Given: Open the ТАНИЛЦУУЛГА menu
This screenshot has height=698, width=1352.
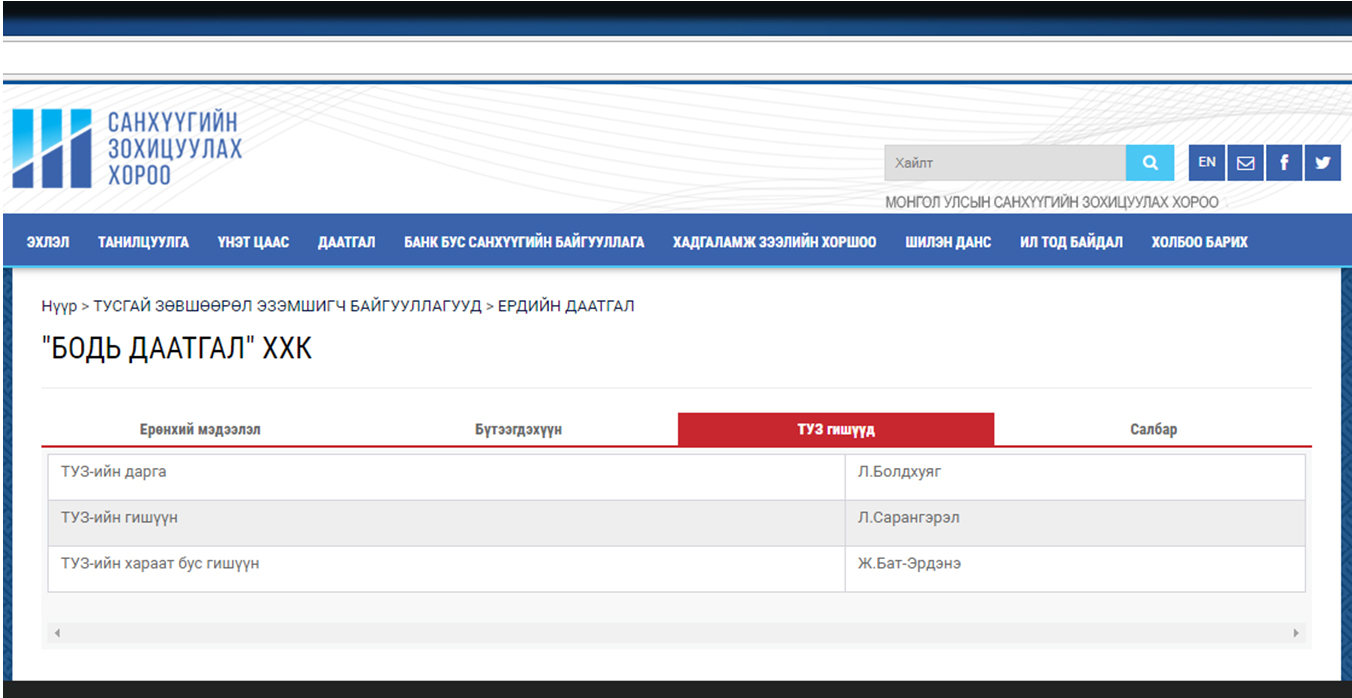Looking at the screenshot, I should 143,242.
